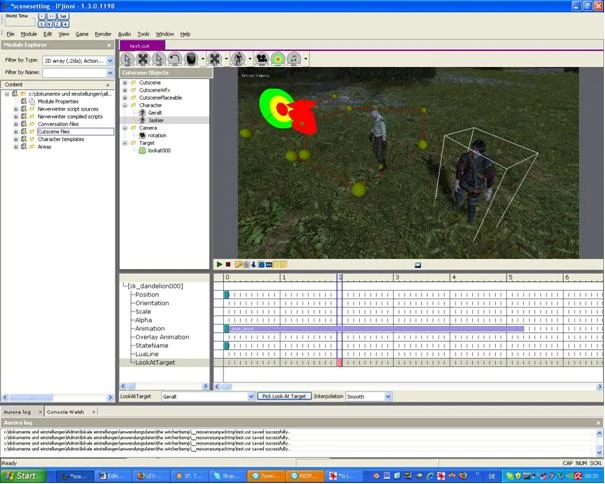Open the Window menu
The image size is (605, 484).
(165, 34)
